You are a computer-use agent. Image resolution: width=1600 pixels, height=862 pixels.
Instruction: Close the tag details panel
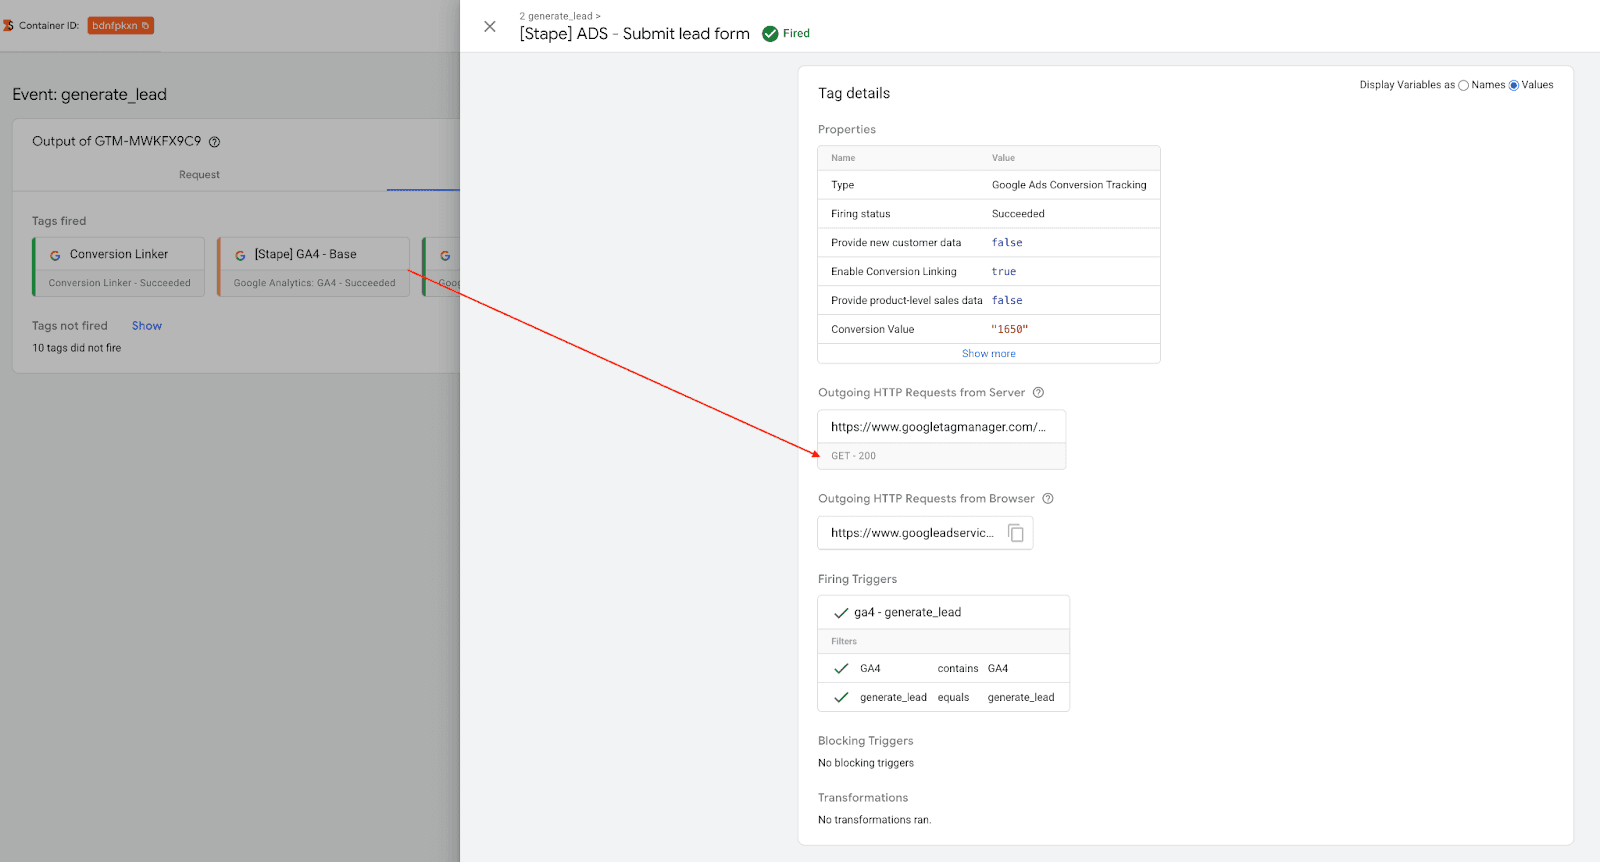490,27
